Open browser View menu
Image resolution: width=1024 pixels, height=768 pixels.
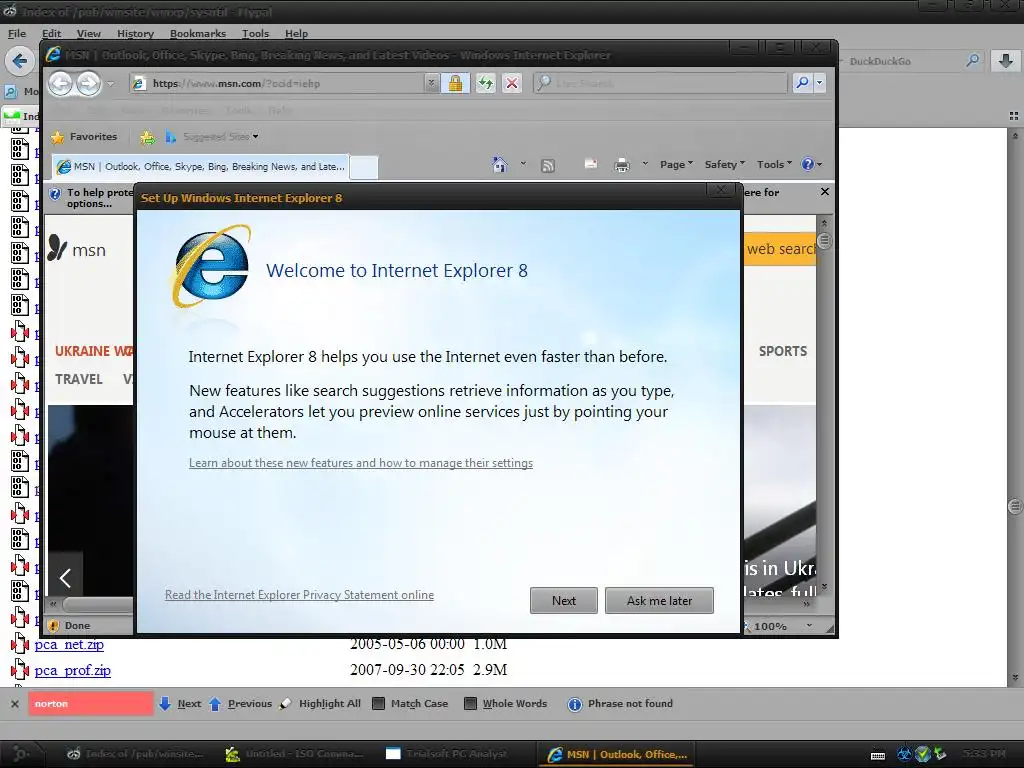click(x=89, y=33)
